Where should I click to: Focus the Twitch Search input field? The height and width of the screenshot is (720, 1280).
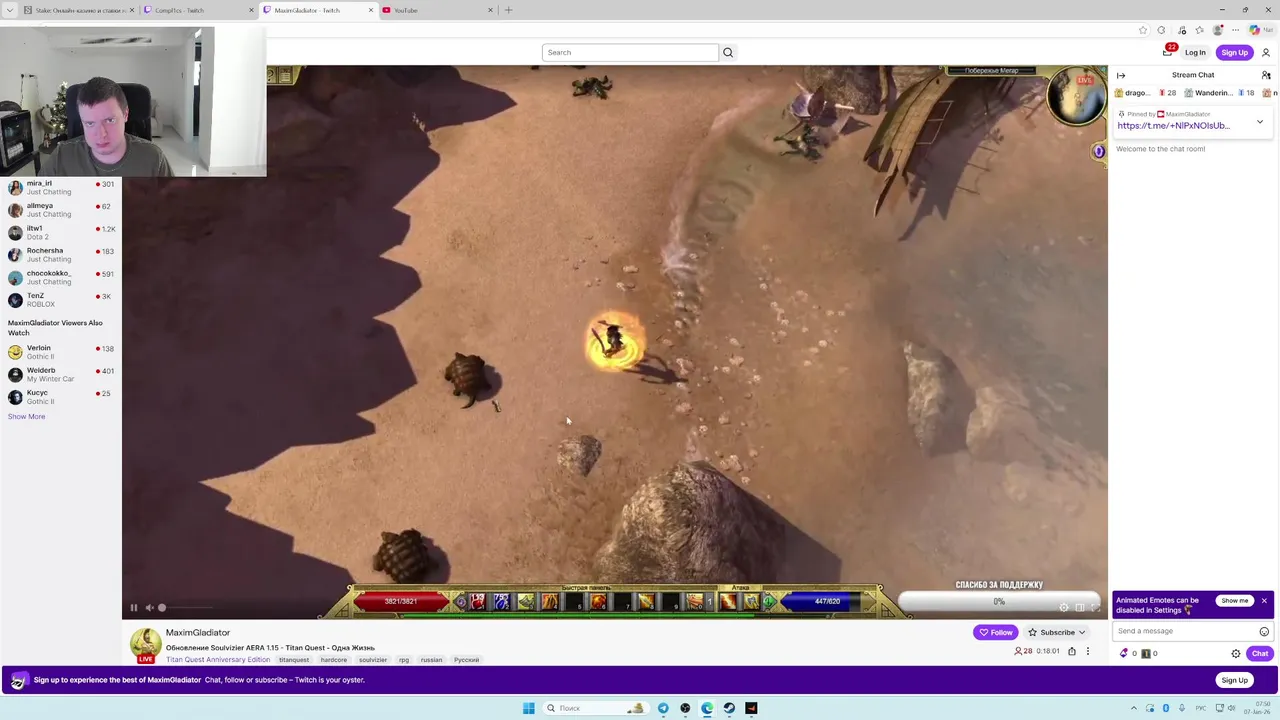click(630, 52)
